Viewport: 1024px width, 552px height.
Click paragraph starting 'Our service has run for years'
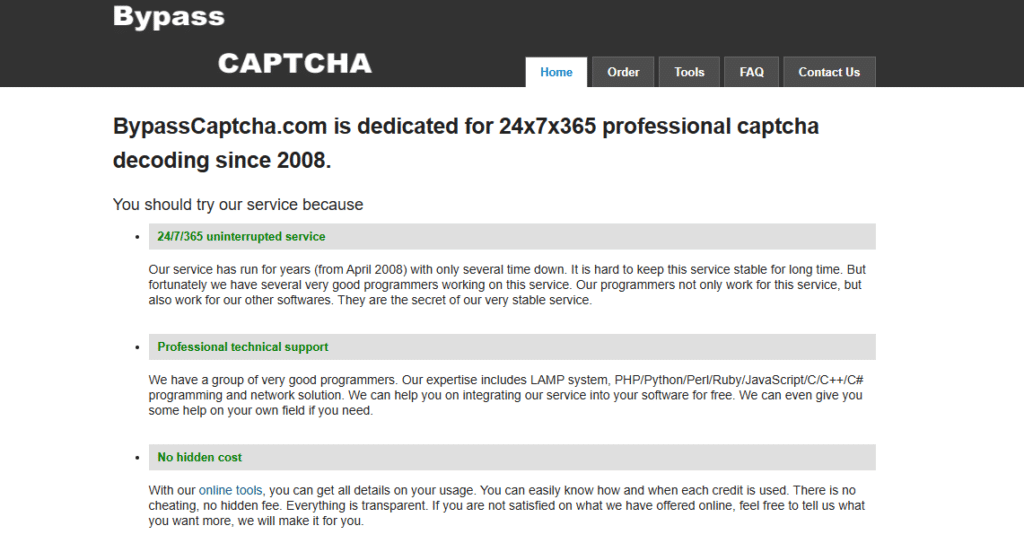click(x=507, y=285)
